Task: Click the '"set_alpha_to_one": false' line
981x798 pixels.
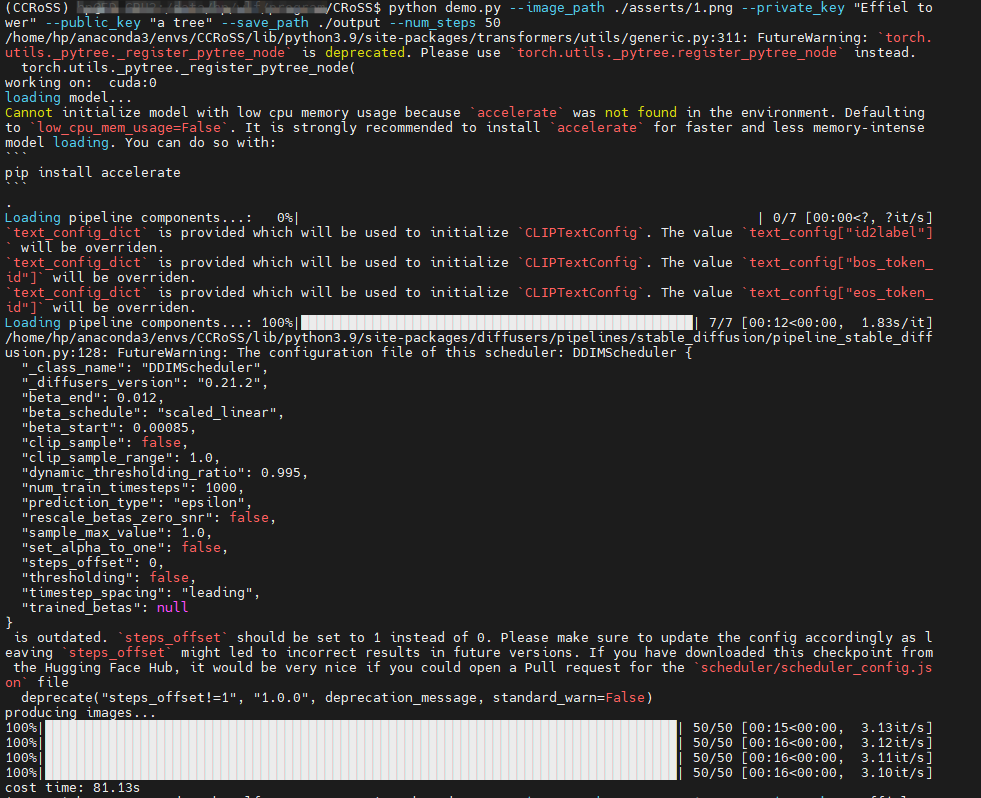Action: coord(125,548)
